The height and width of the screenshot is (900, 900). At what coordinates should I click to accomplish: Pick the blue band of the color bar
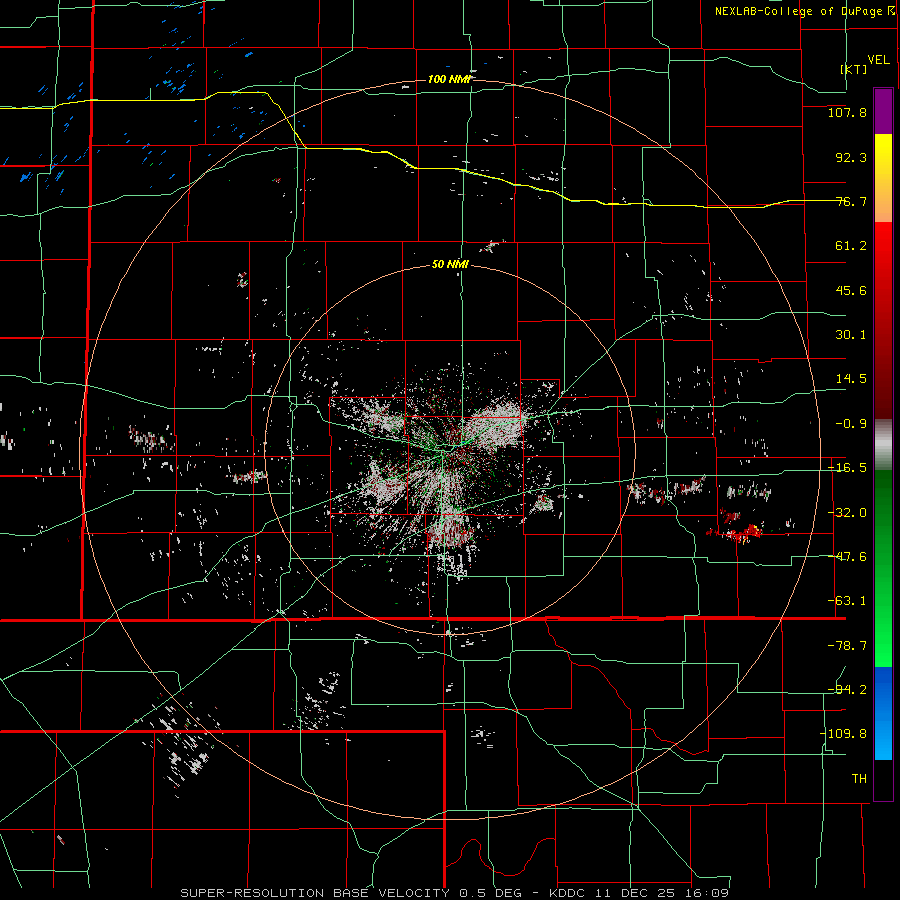click(x=883, y=713)
